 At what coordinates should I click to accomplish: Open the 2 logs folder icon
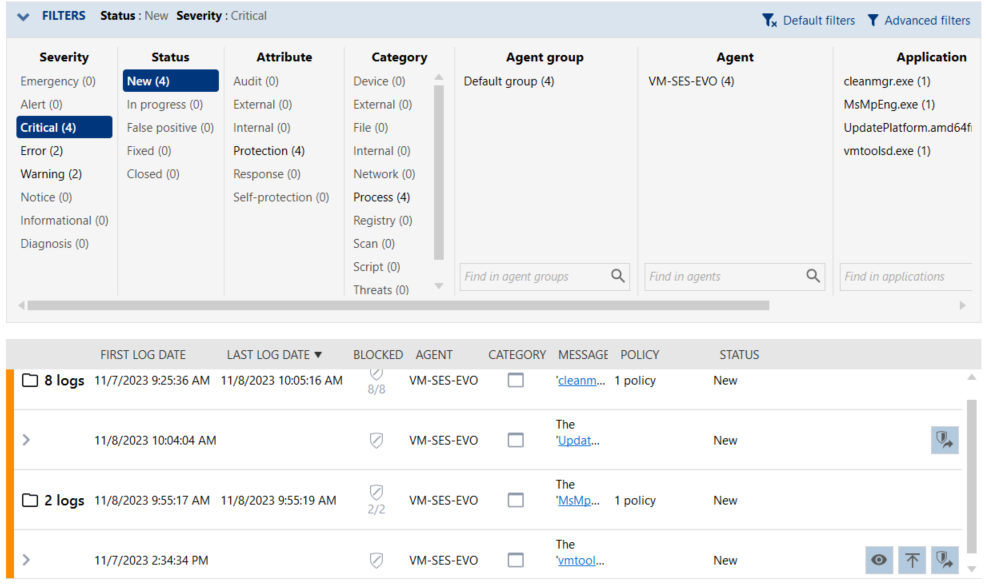point(30,500)
